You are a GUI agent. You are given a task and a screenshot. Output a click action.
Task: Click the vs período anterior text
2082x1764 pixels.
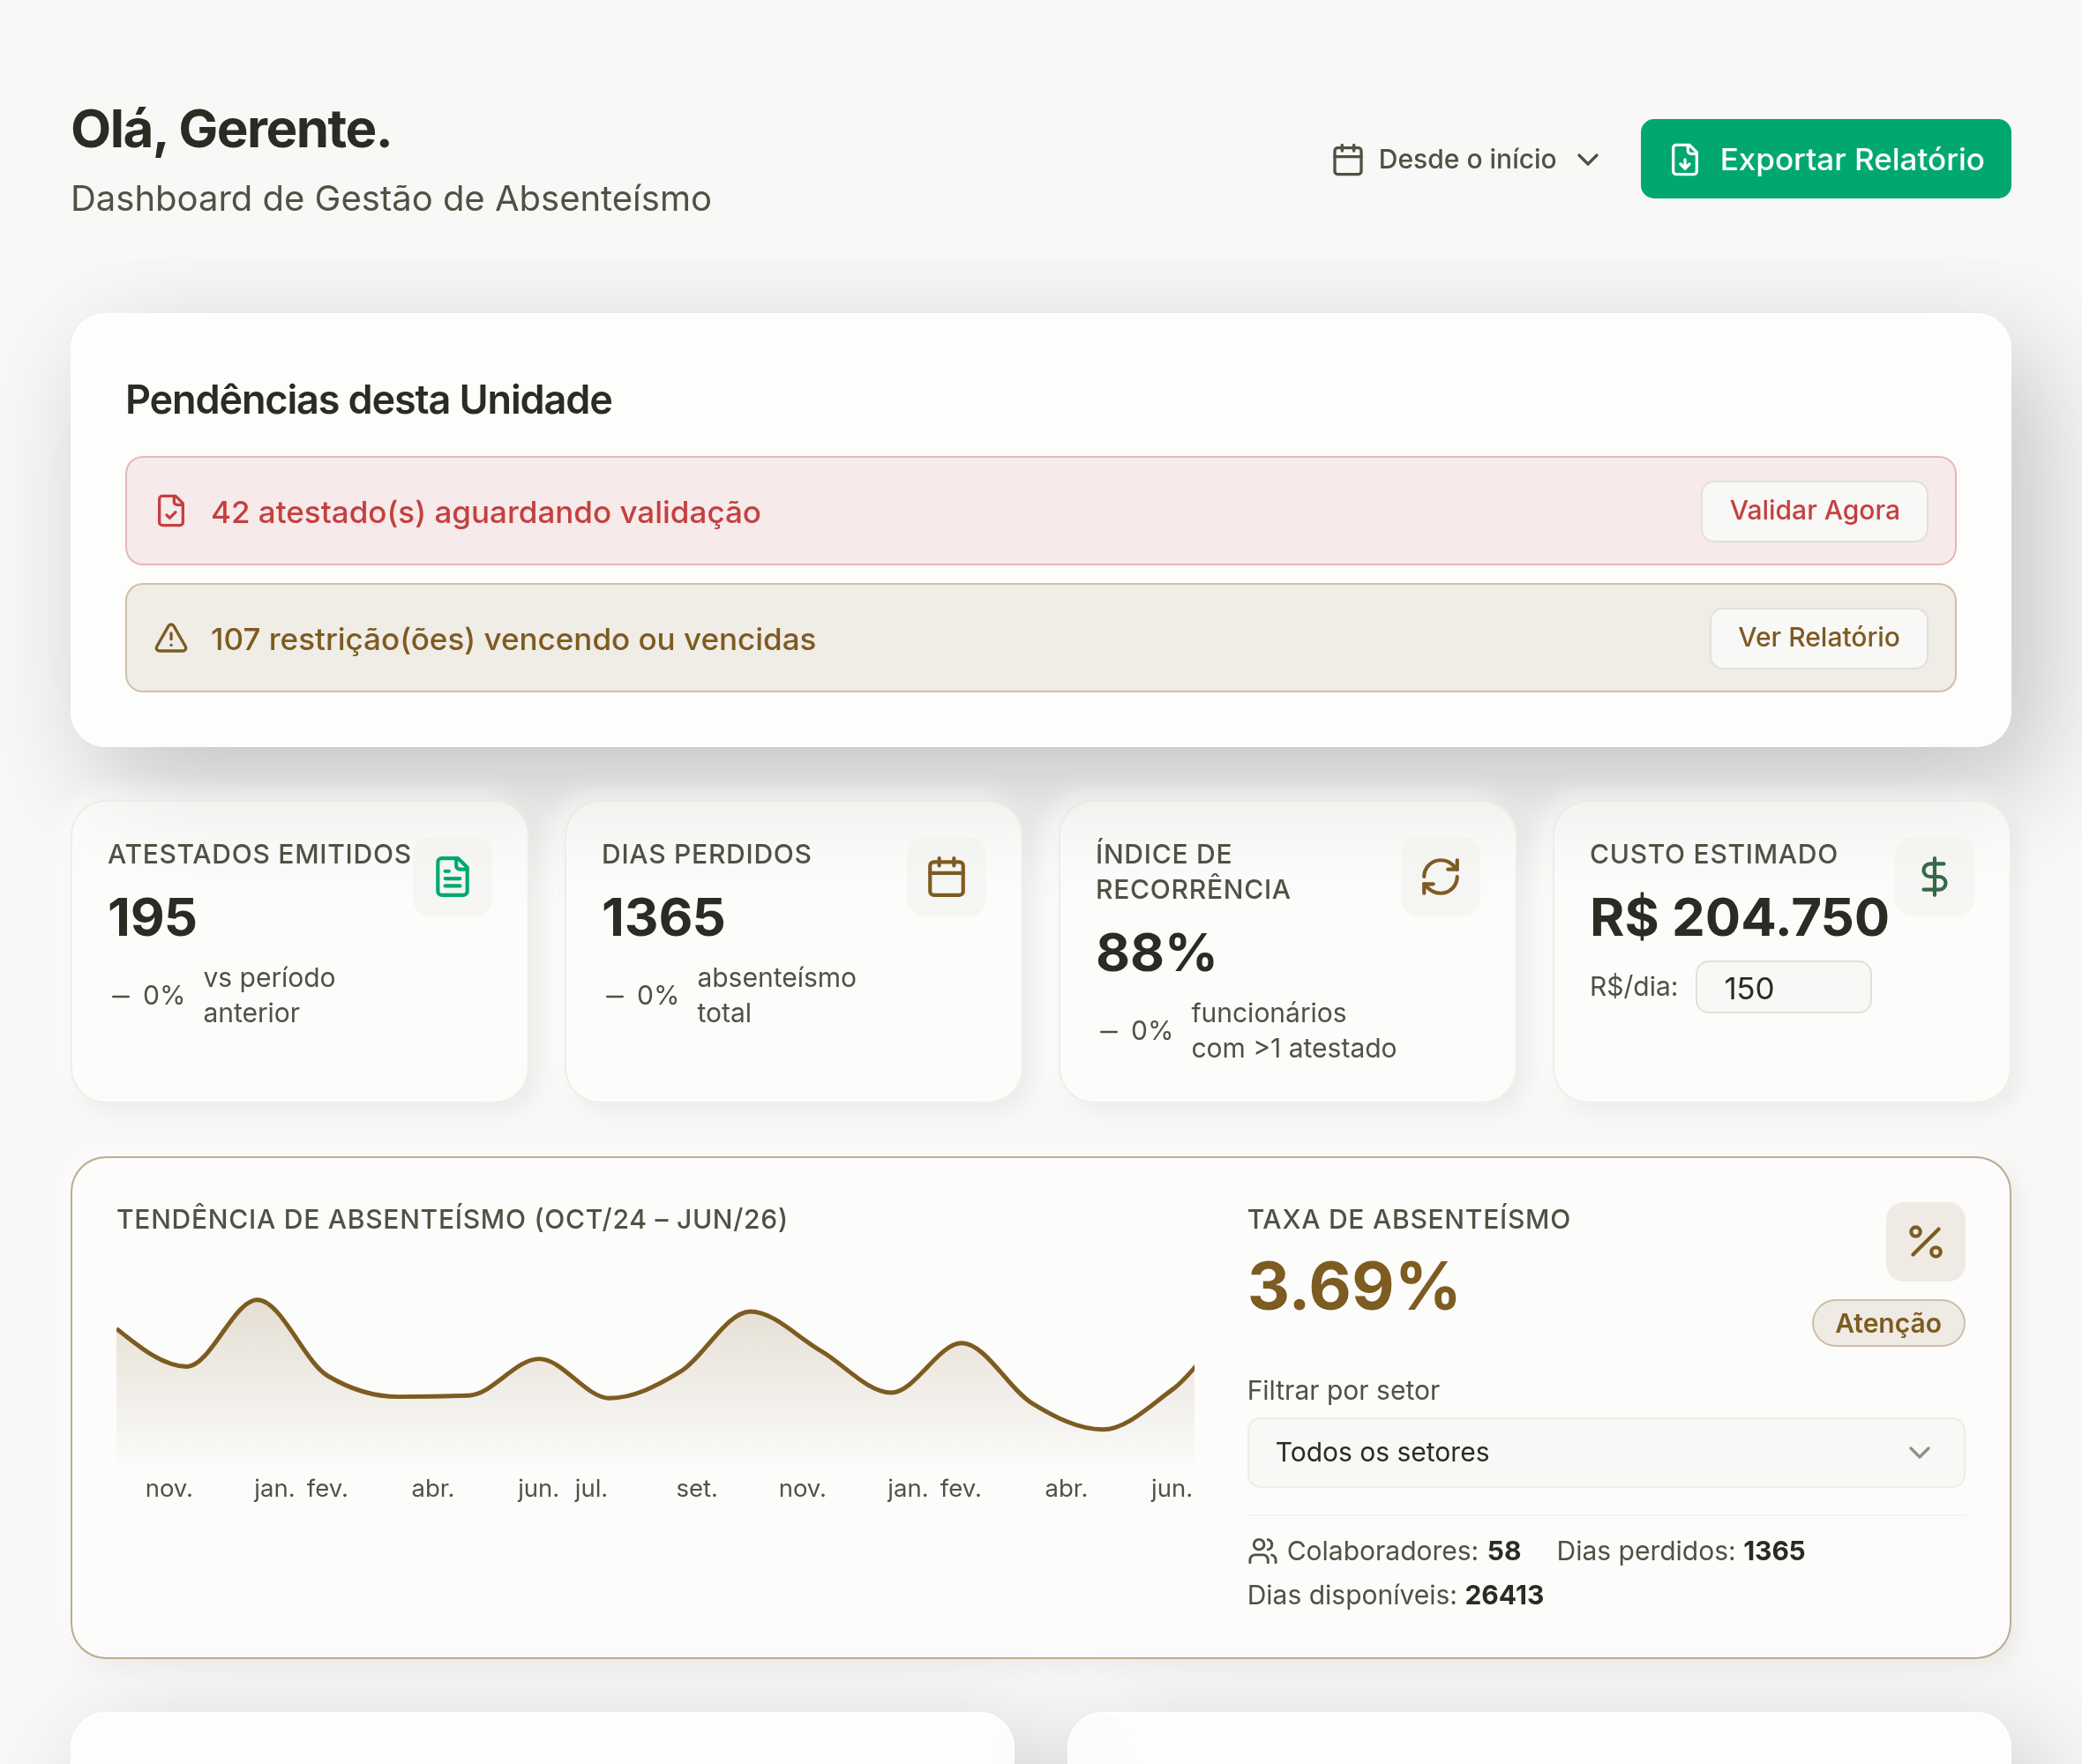[269, 995]
